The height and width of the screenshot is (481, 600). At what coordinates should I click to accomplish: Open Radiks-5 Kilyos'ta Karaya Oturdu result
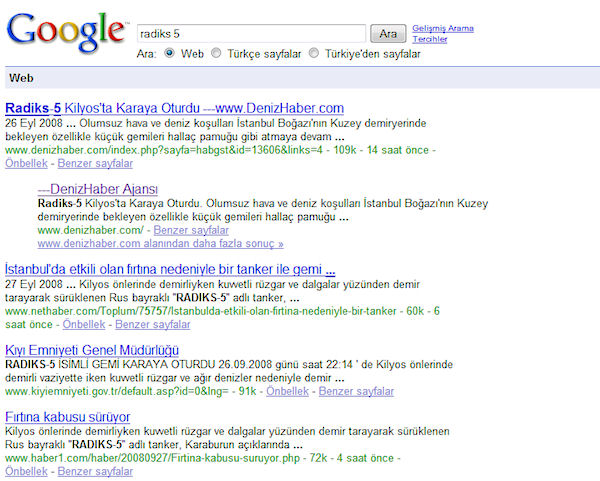(x=174, y=108)
